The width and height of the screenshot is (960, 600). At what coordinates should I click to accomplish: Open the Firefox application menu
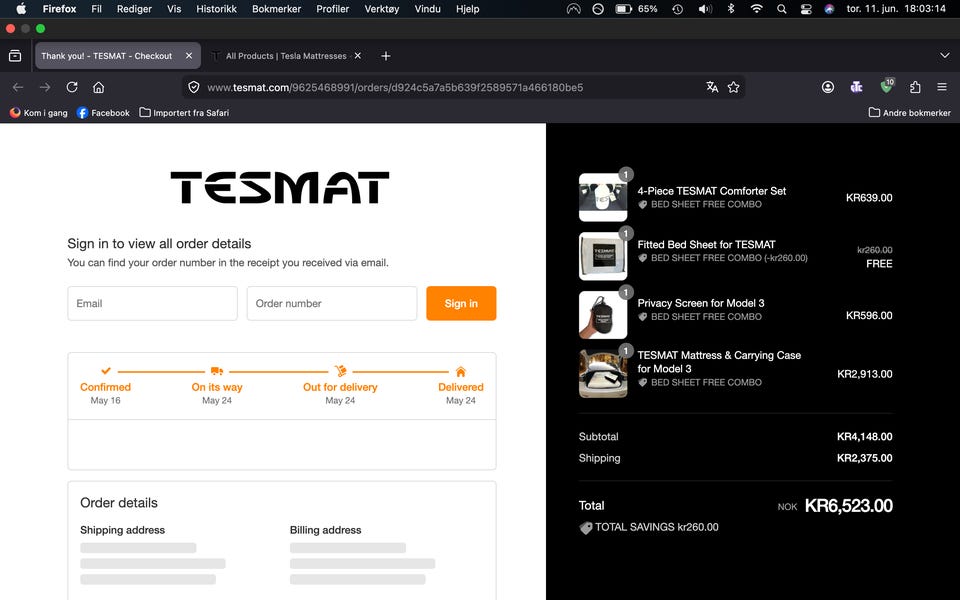(x=59, y=9)
